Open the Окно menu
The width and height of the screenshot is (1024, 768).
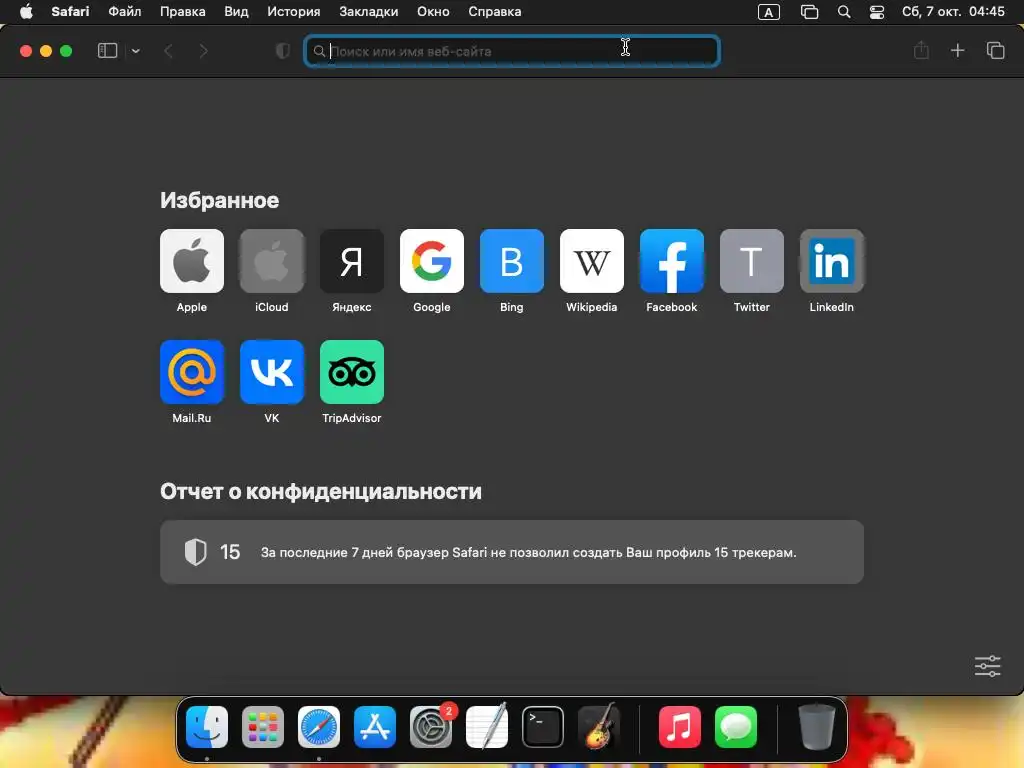(433, 12)
